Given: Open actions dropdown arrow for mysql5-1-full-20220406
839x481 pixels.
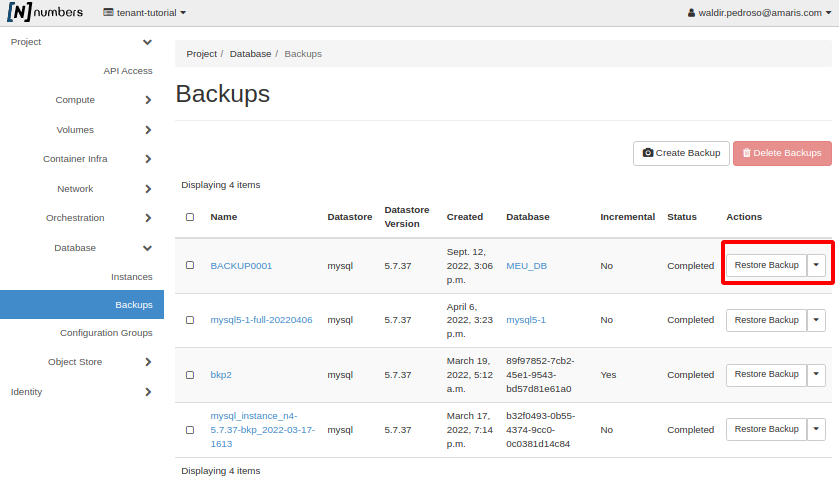Looking at the screenshot, I should click(x=816, y=320).
